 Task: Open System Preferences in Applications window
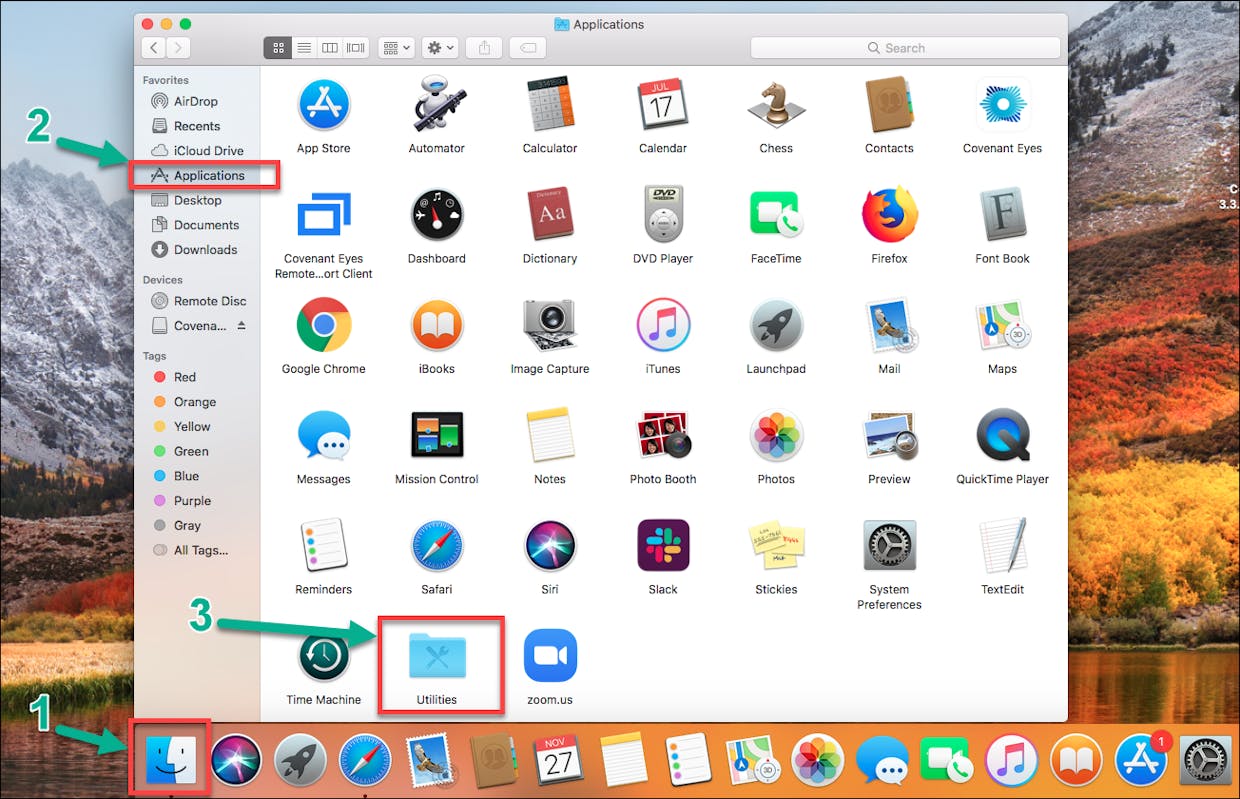(x=889, y=545)
